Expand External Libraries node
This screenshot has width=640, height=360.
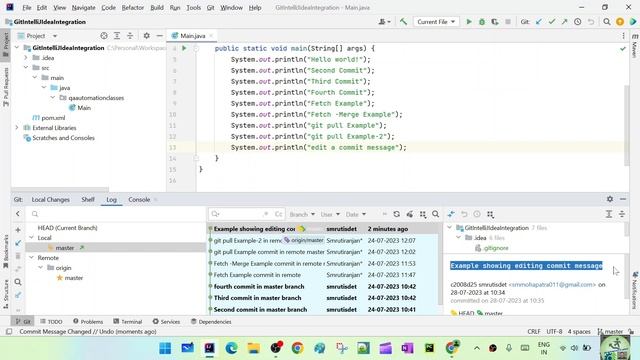click(17, 128)
